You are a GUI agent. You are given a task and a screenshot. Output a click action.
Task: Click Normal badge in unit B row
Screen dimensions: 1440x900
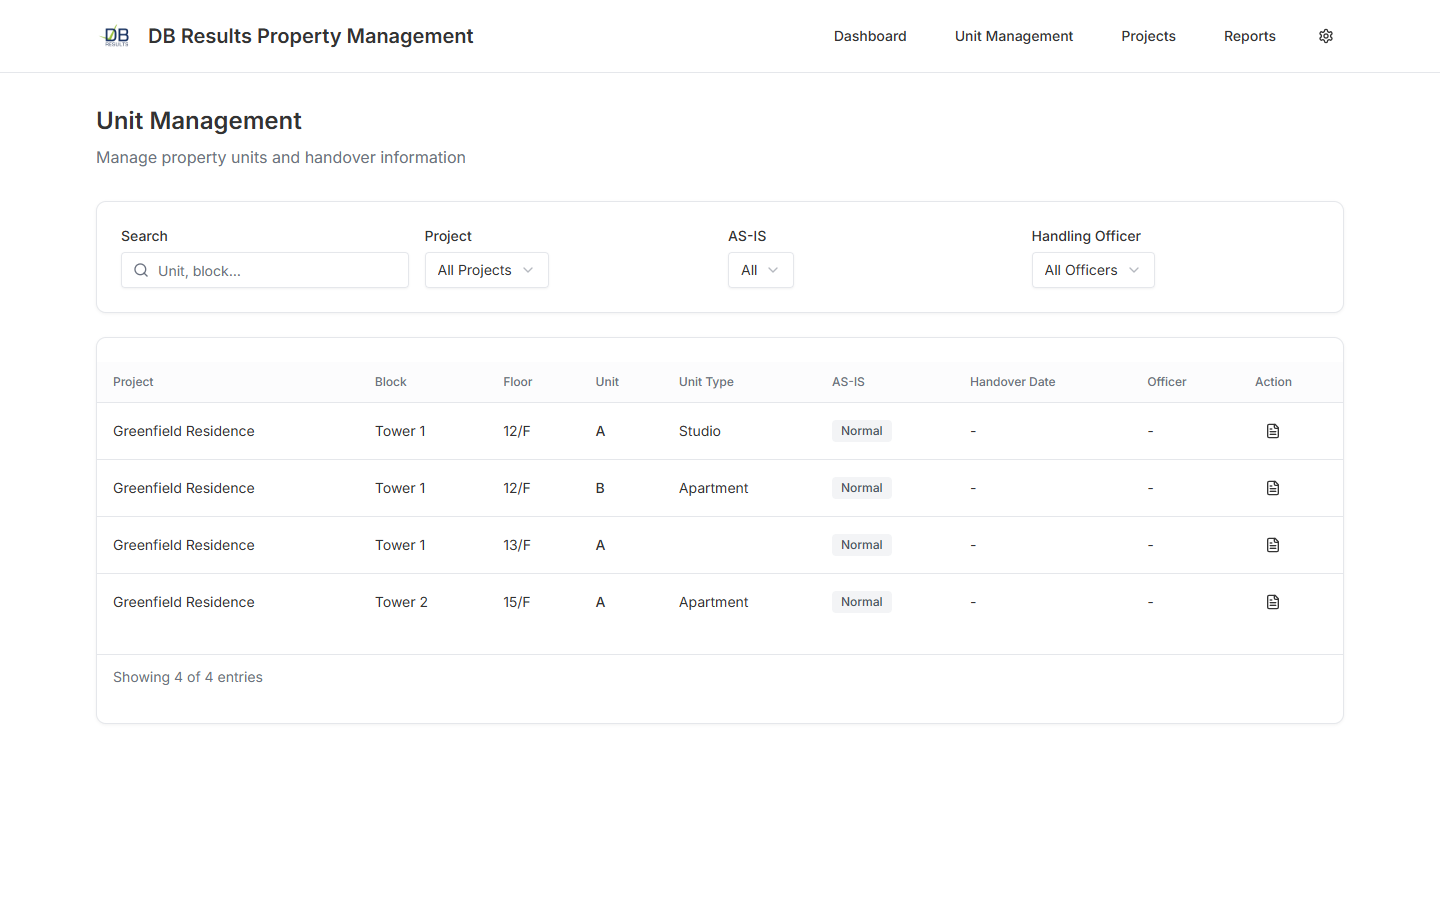coord(862,488)
